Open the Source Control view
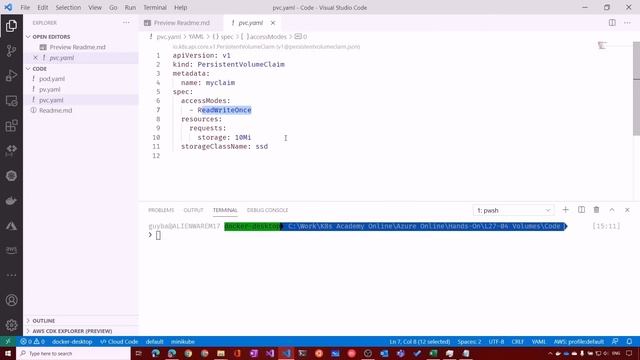The image size is (640, 360). click(11, 51)
